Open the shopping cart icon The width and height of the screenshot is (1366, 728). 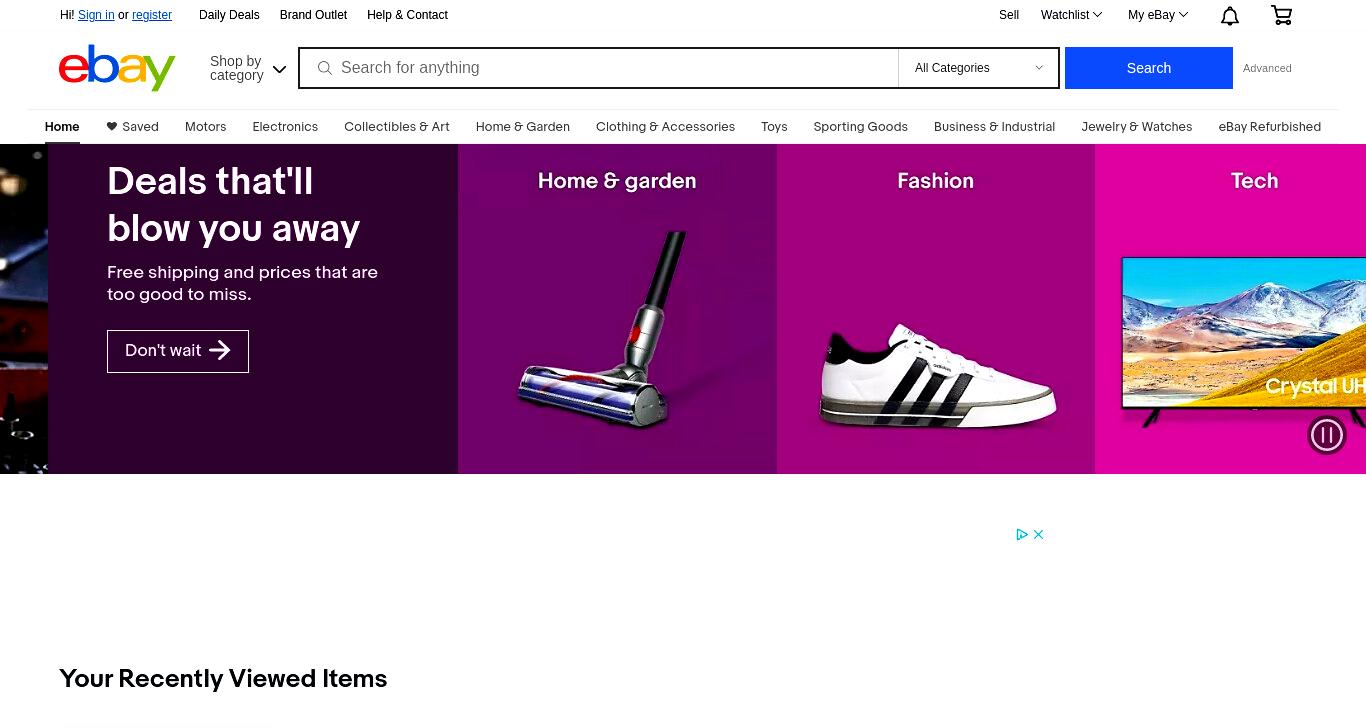tap(1281, 15)
